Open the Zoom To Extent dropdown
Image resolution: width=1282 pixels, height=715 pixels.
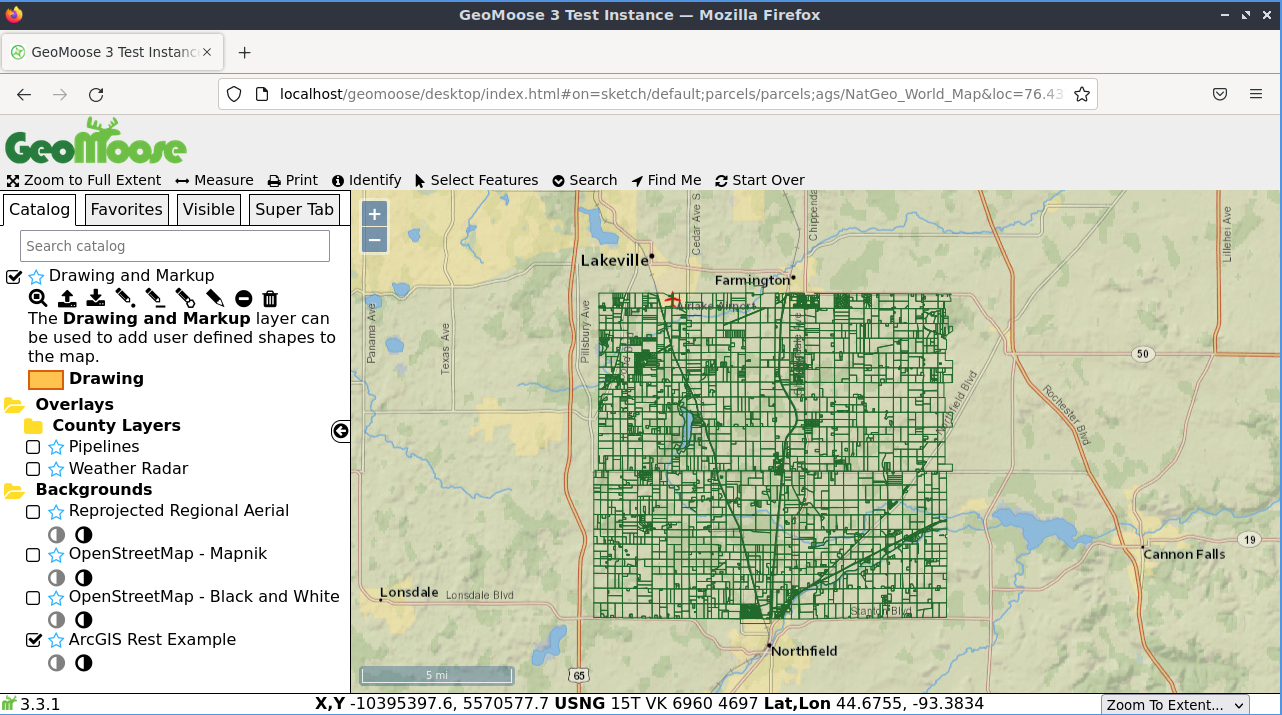1174,705
